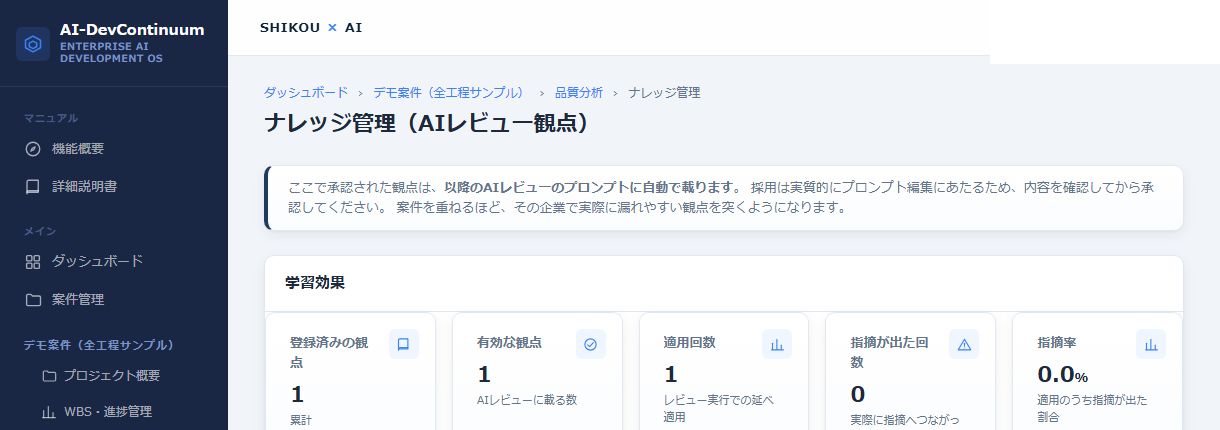Click the folder icon beside 案件管理
This screenshot has width=1220, height=430.
[x=33, y=300]
